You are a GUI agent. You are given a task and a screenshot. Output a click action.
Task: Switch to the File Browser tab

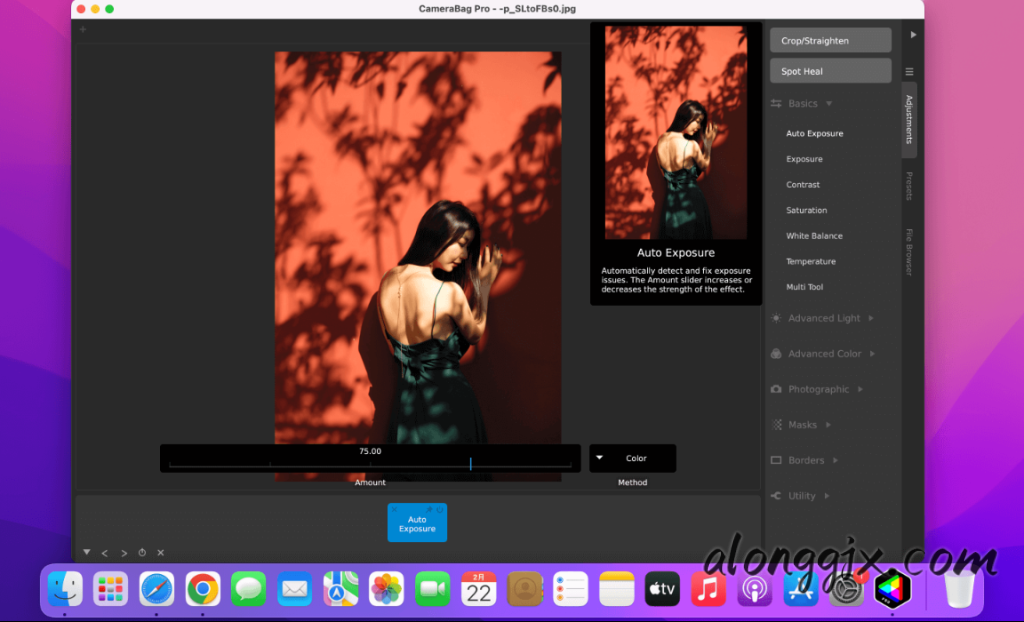(909, 252)
